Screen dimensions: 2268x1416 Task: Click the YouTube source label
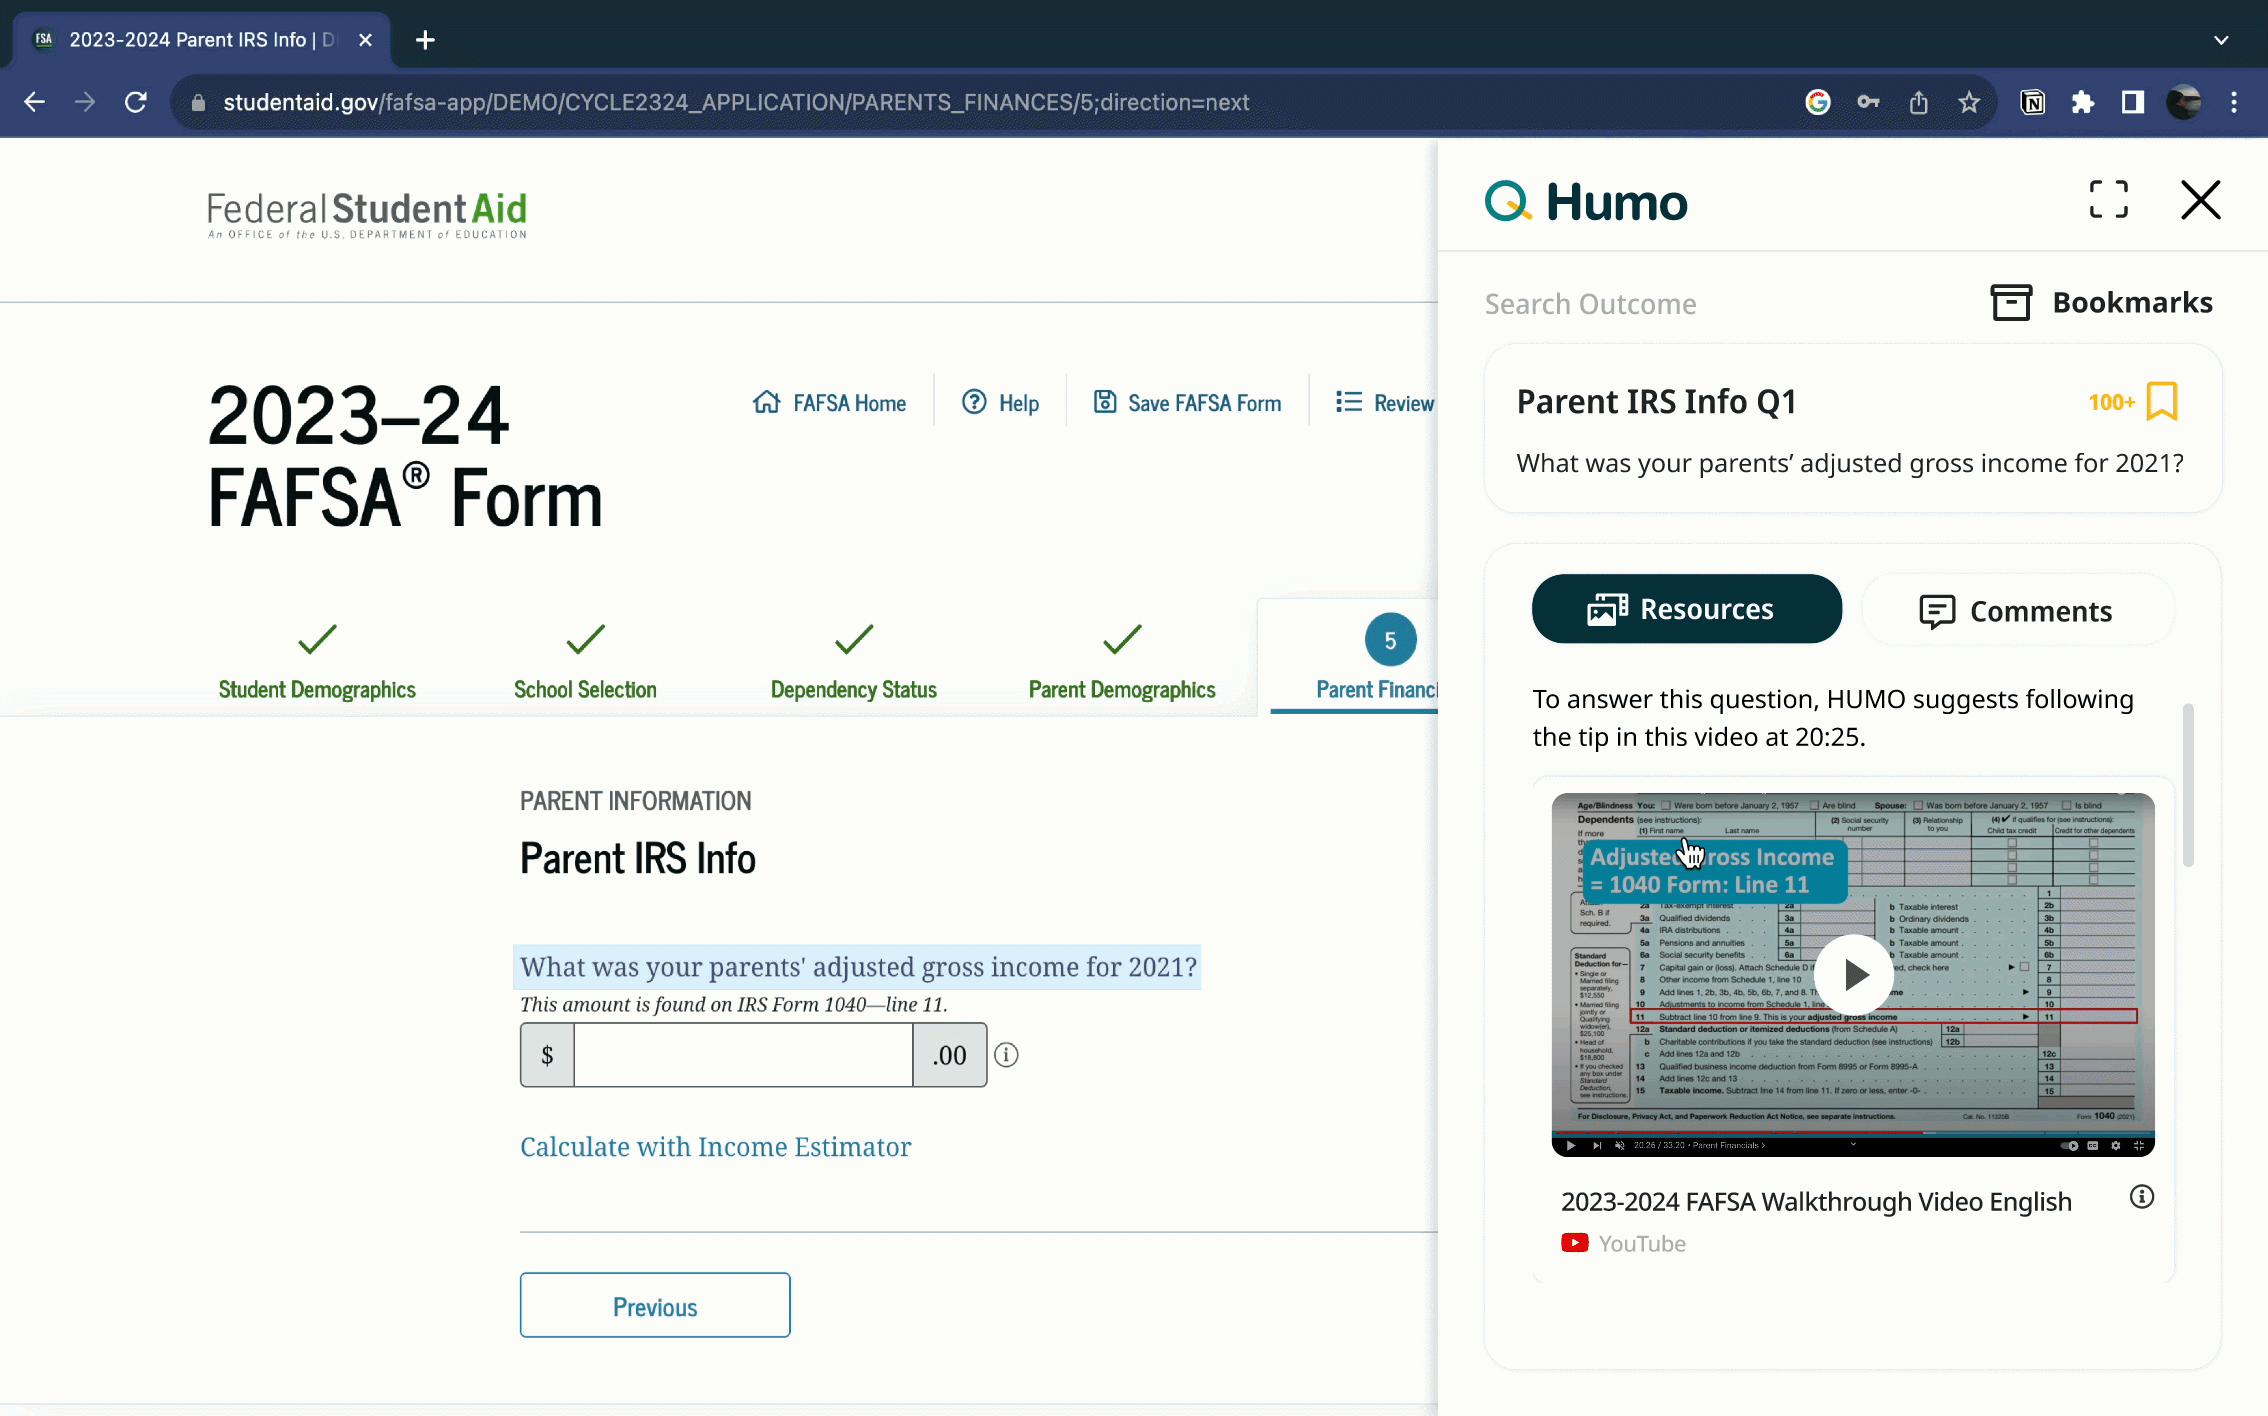tap(1623, 1243)
